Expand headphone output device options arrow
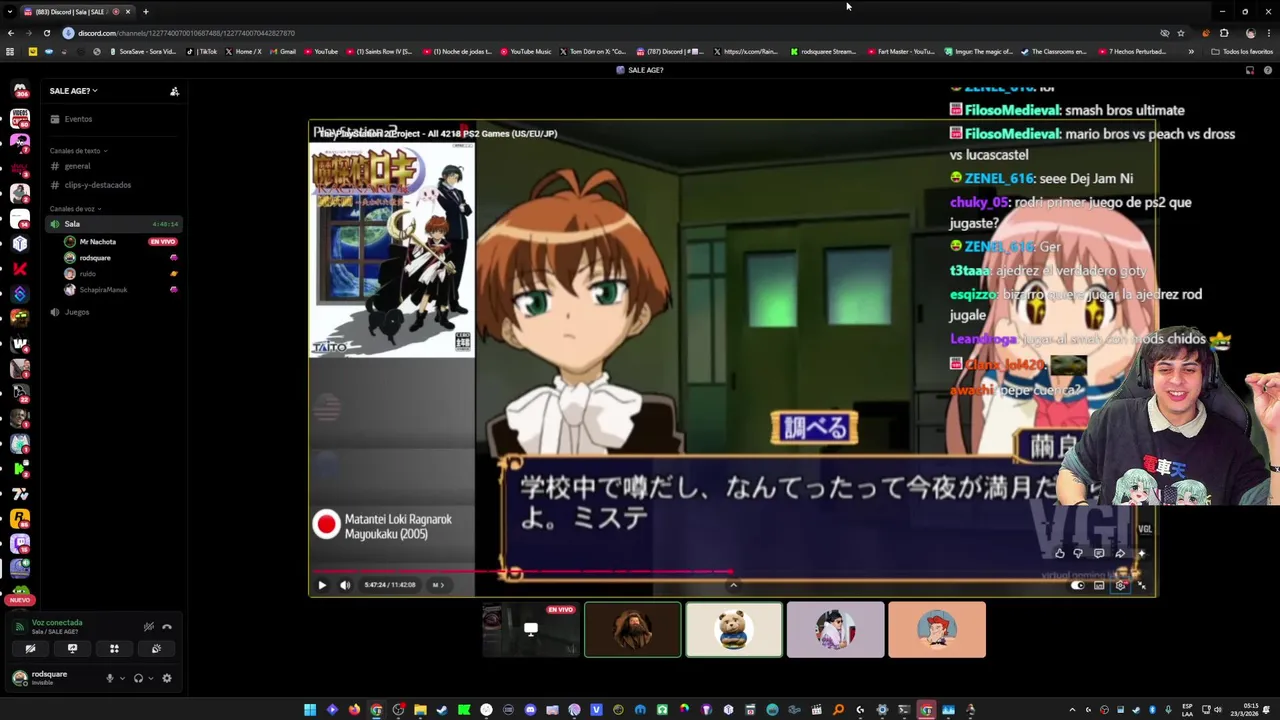 [x=151, y=678]
